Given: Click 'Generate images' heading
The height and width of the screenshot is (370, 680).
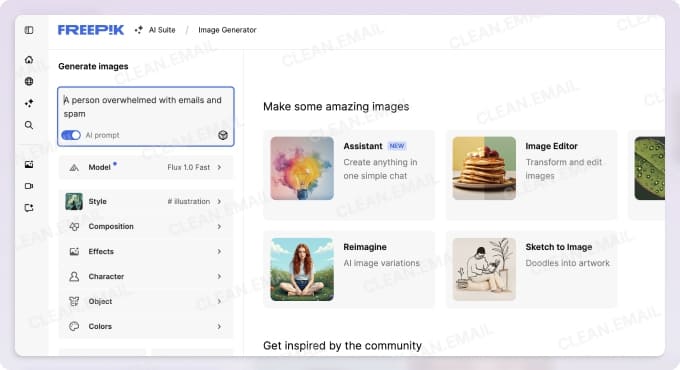Looking at the screenshot, I should pos(93,66).
